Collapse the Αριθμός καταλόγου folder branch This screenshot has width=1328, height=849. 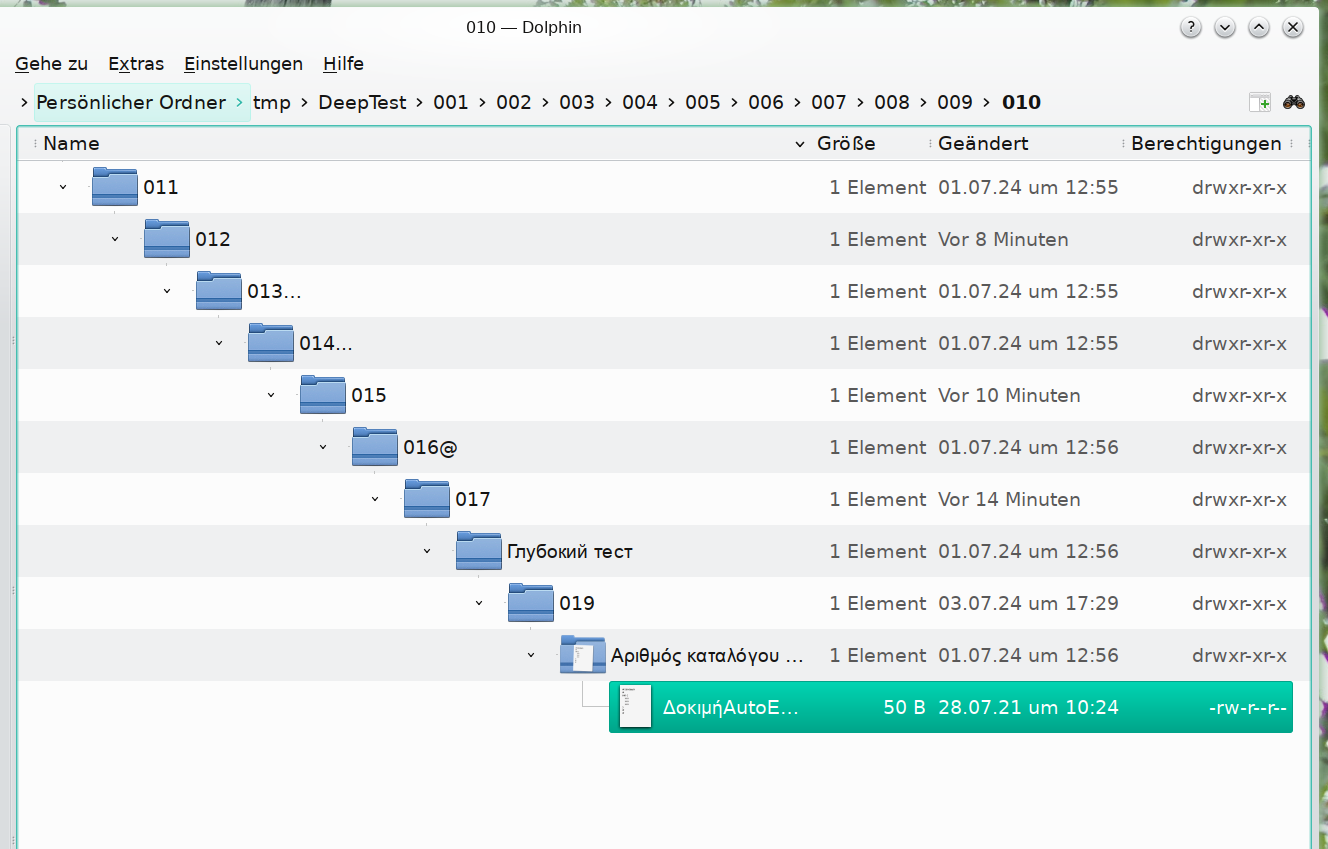(x=531, y=655)
